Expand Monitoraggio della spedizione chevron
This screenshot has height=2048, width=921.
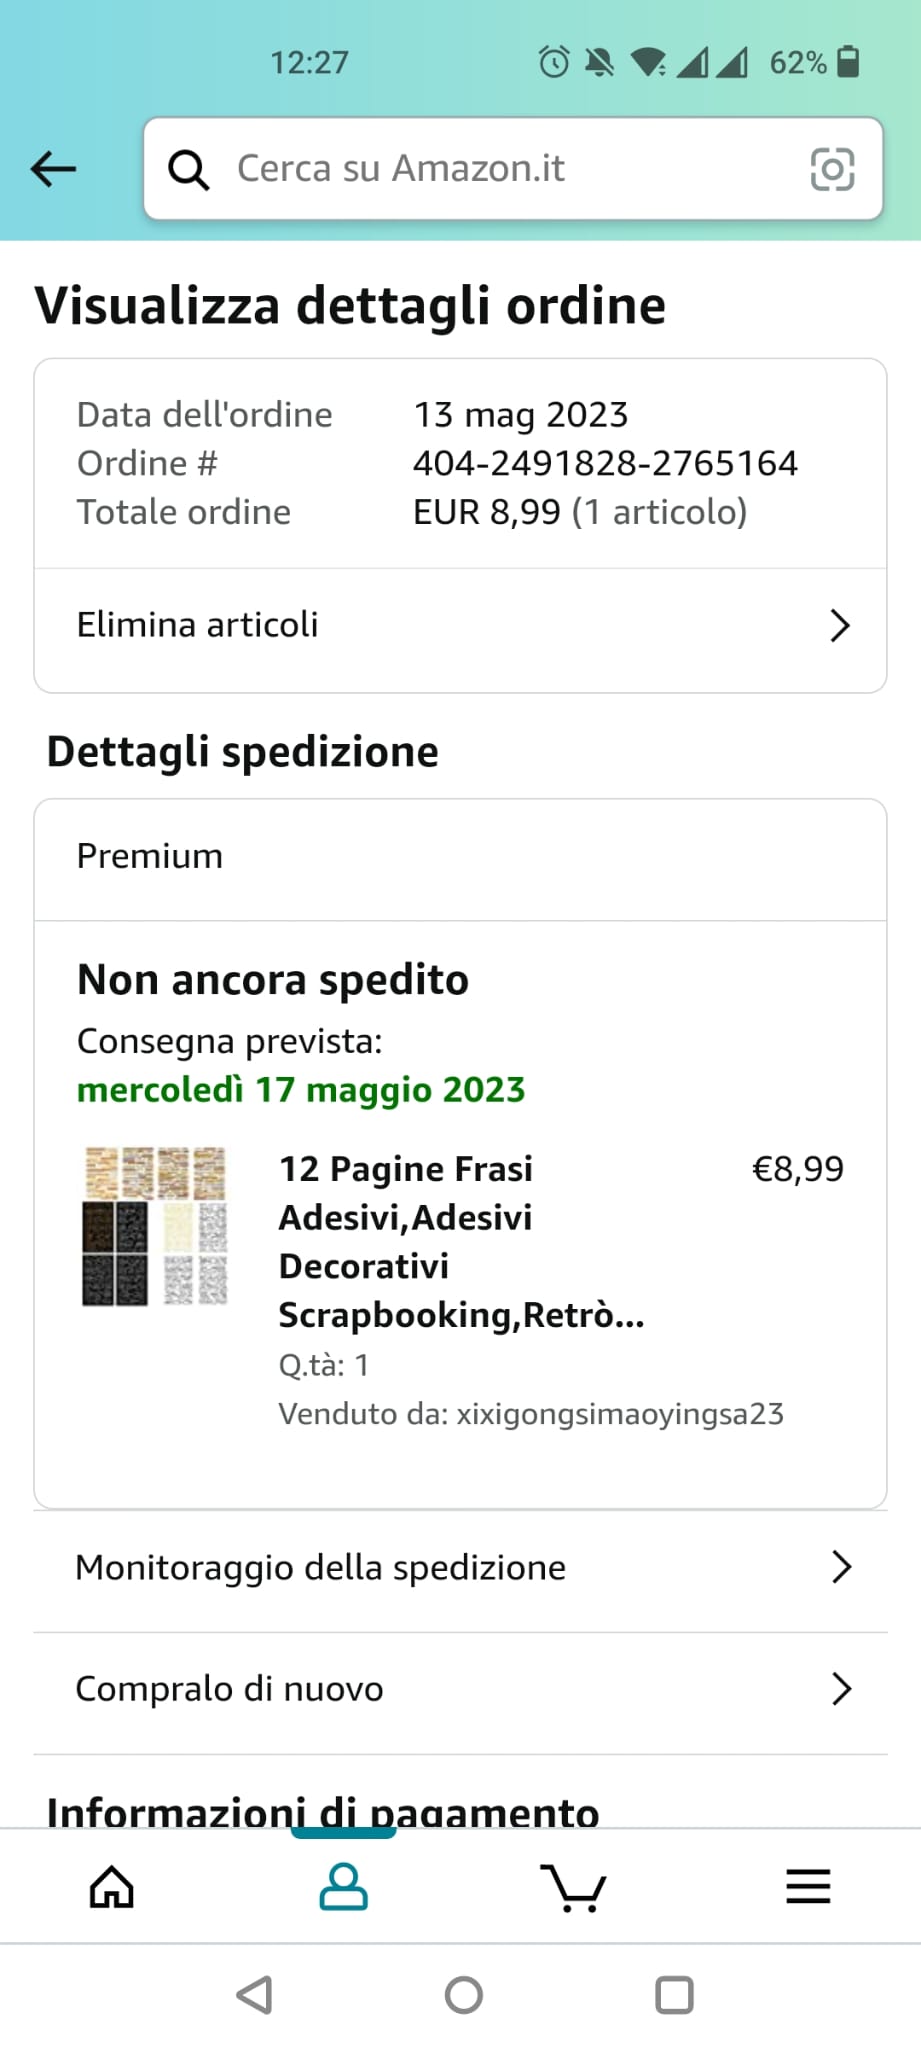coord(841,1567)
